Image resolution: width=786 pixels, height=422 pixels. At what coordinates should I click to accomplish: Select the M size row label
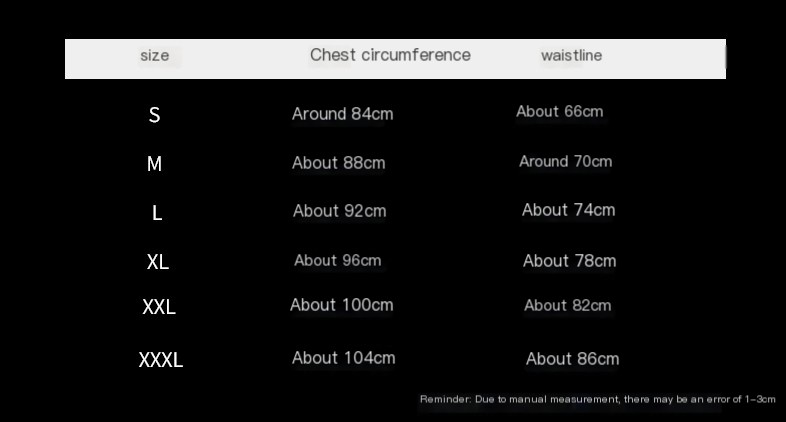click(x=154, y=164)
